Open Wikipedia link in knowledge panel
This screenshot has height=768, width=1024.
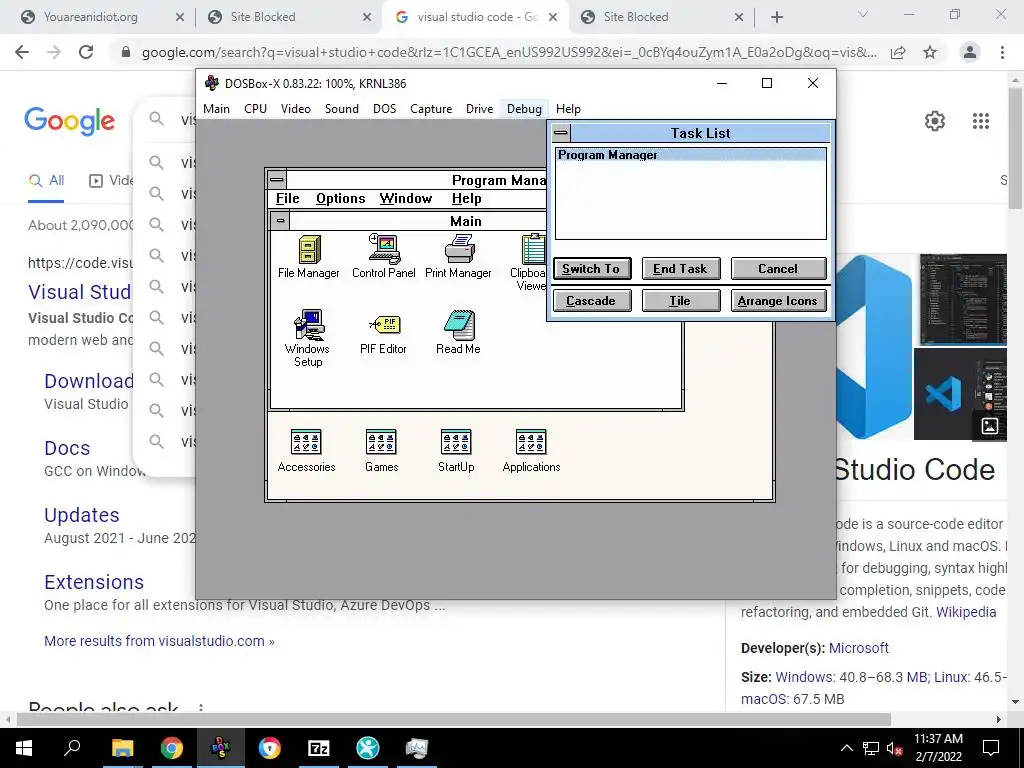tap(966, 612)
